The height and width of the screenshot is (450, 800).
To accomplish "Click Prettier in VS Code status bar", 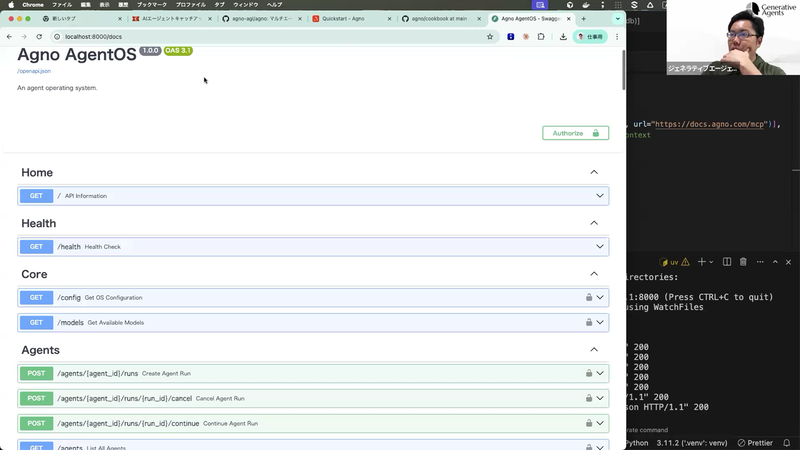I will point(755,443).
